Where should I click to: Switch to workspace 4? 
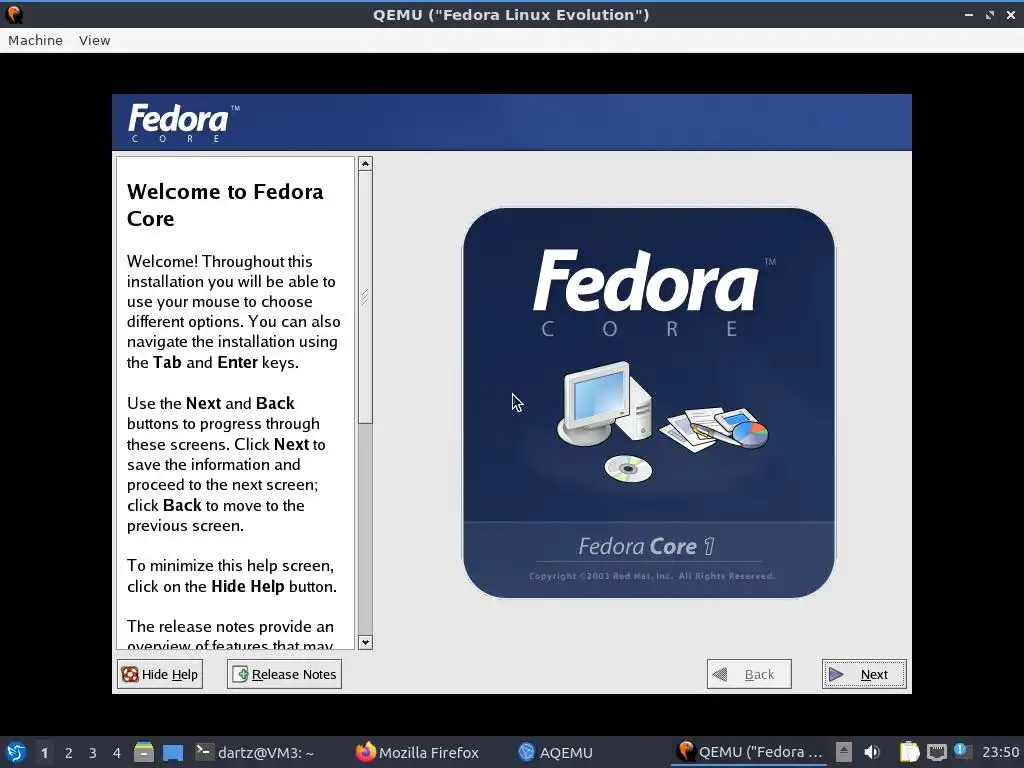[x=117, y=753]
